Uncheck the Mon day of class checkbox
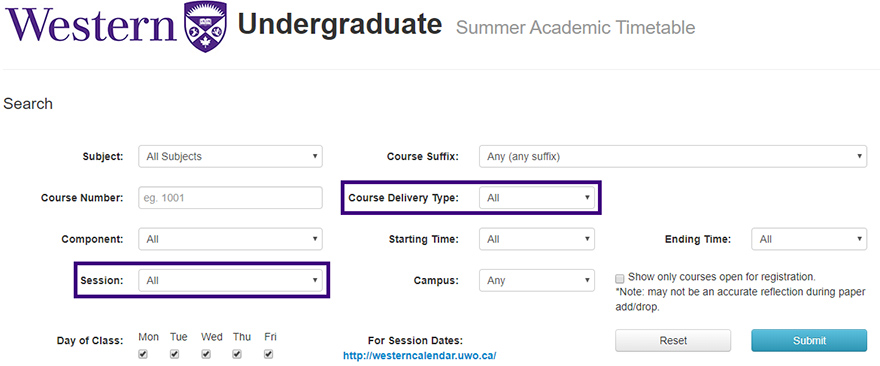The height and width of the screenshot is (366, 880). [x=143, y=354]
